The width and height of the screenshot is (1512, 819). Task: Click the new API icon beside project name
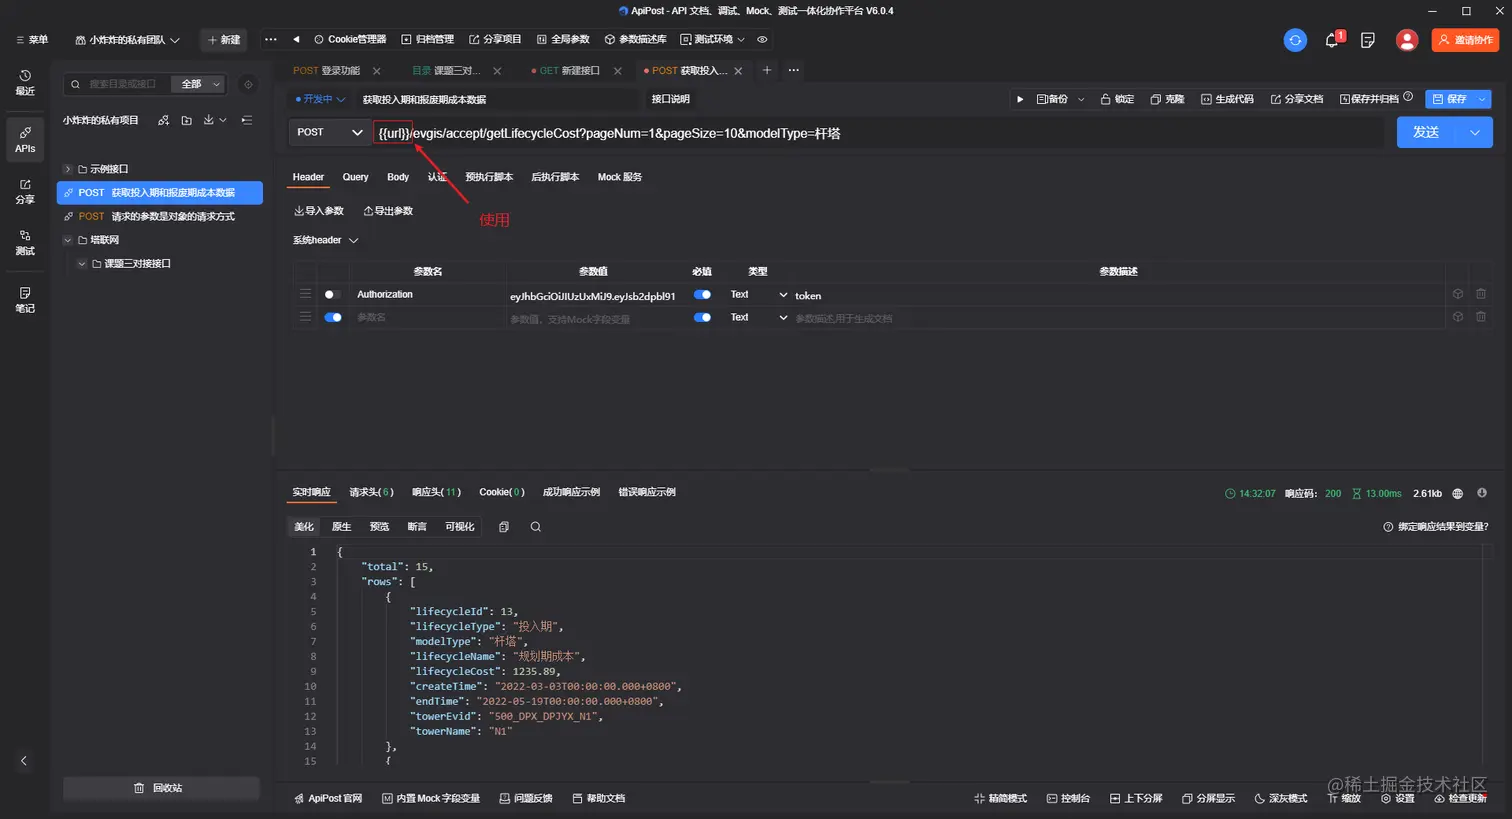point(163,120)
